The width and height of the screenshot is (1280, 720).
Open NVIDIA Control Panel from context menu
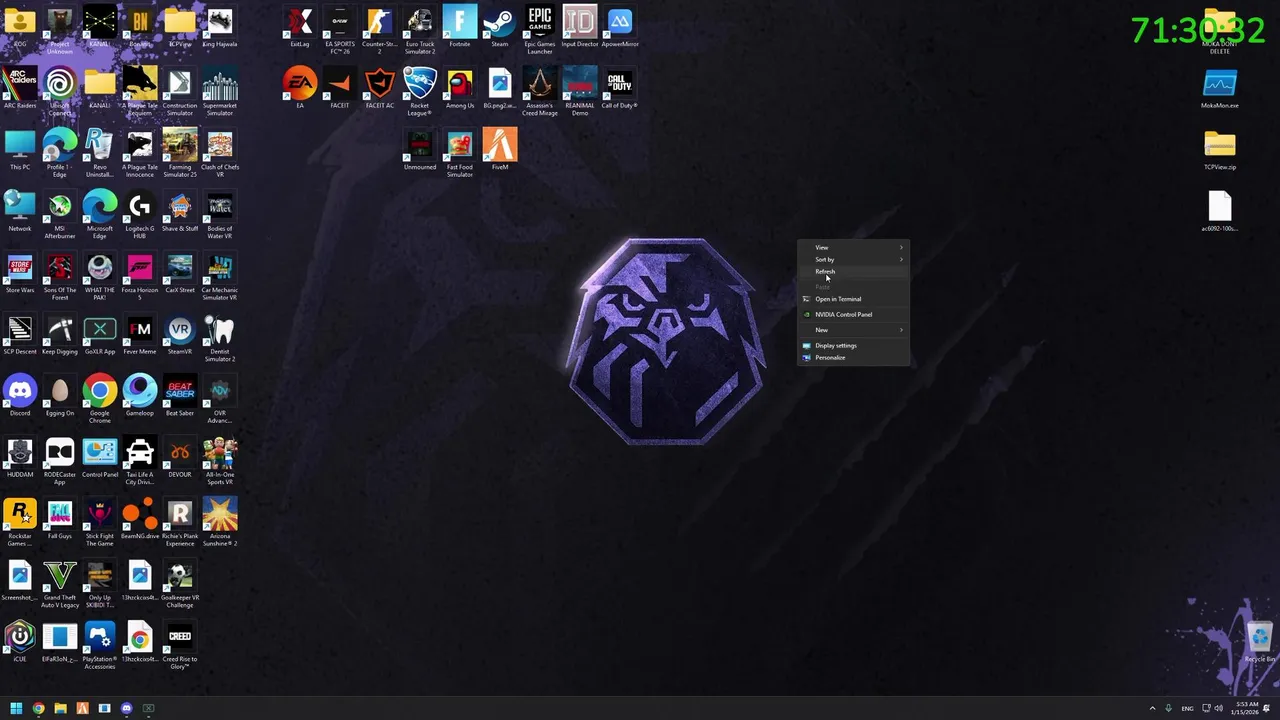(x=854, y=314)
